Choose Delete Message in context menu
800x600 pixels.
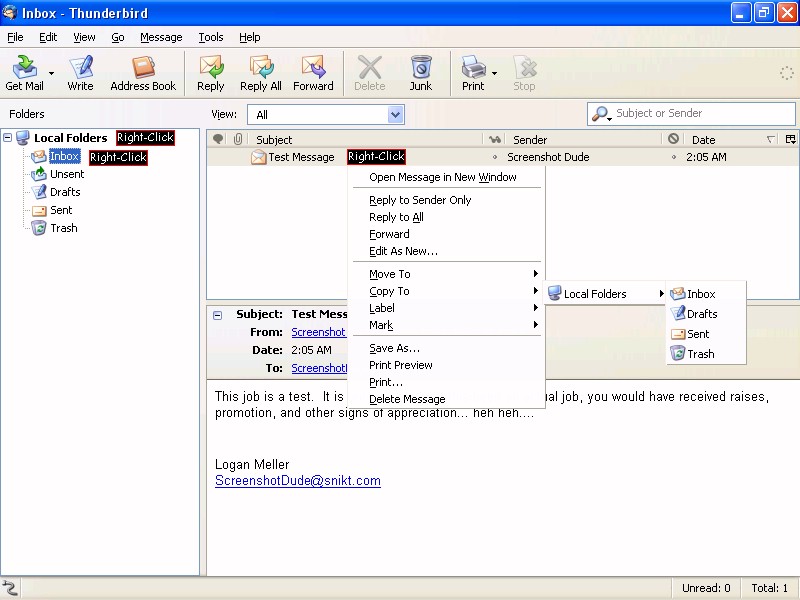446,399
